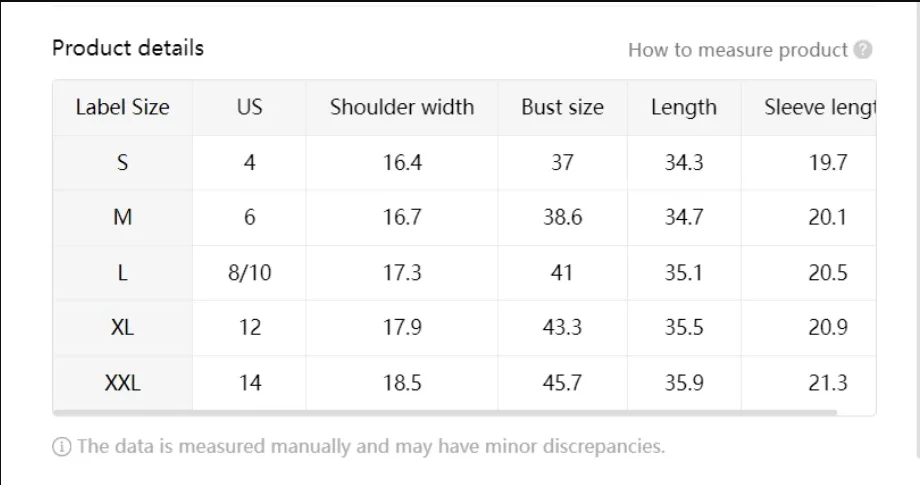
Task: Select the M label size row
Action: pos(464,218)
